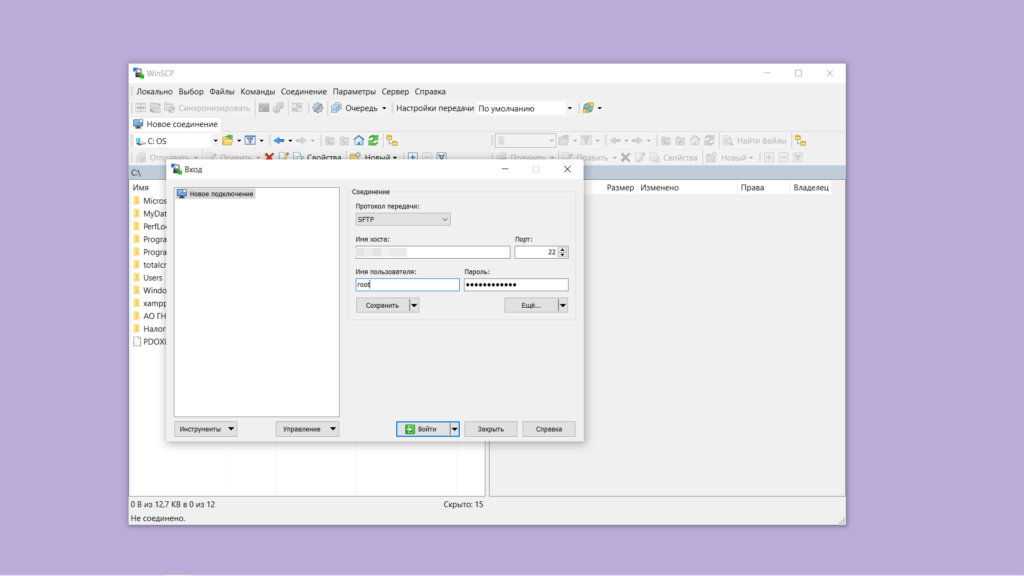Increase port number with stepper up arrow
This screenshot has width=1024, height=576.
[x=563, y=249]
